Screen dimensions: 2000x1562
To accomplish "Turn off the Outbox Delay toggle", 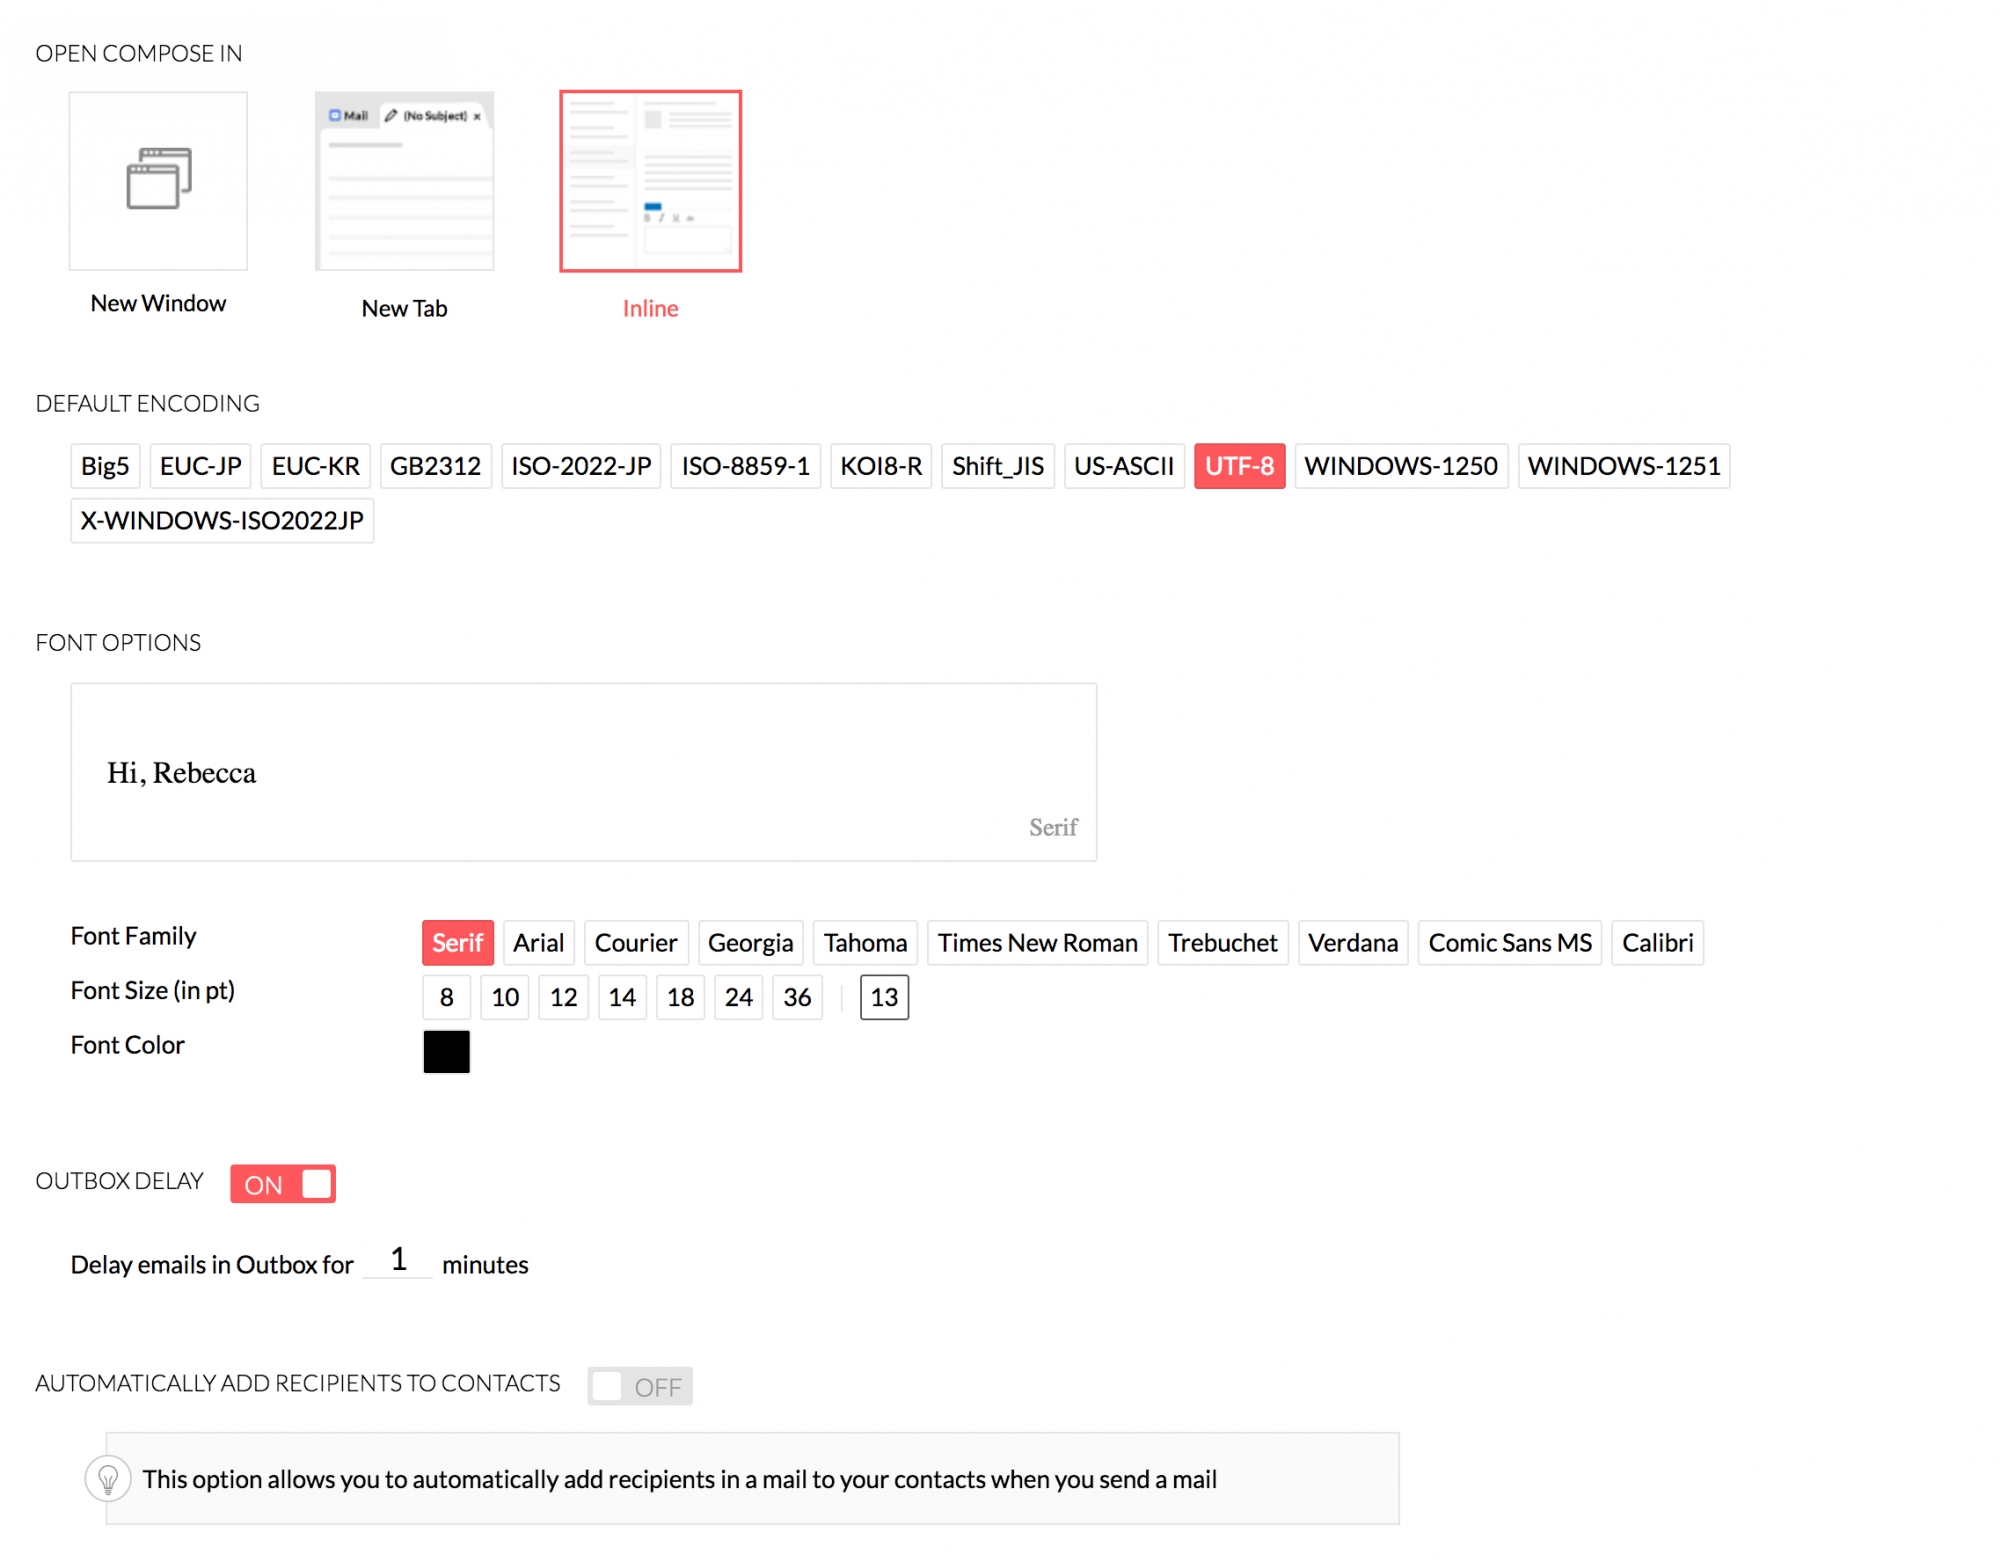I will click(283, 1184).
